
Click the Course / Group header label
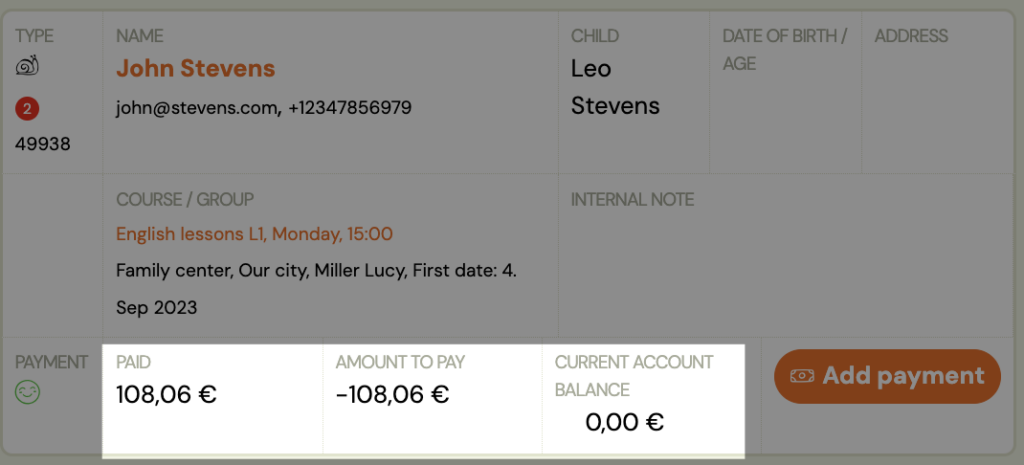[x=185, y=199]
